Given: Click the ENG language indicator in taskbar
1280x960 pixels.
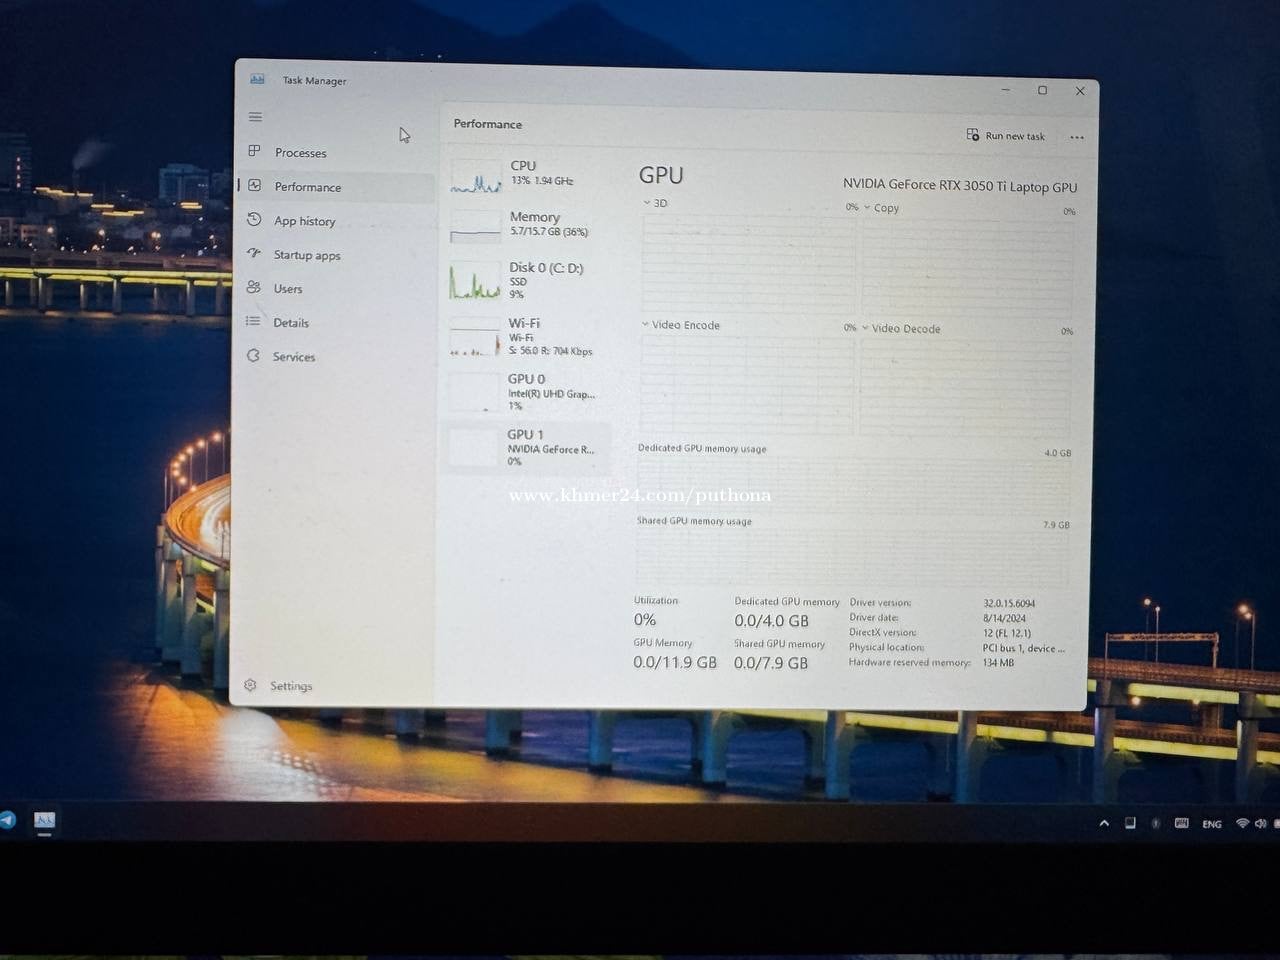Looking at the screenshot, I should click(x=1211, y=824).
